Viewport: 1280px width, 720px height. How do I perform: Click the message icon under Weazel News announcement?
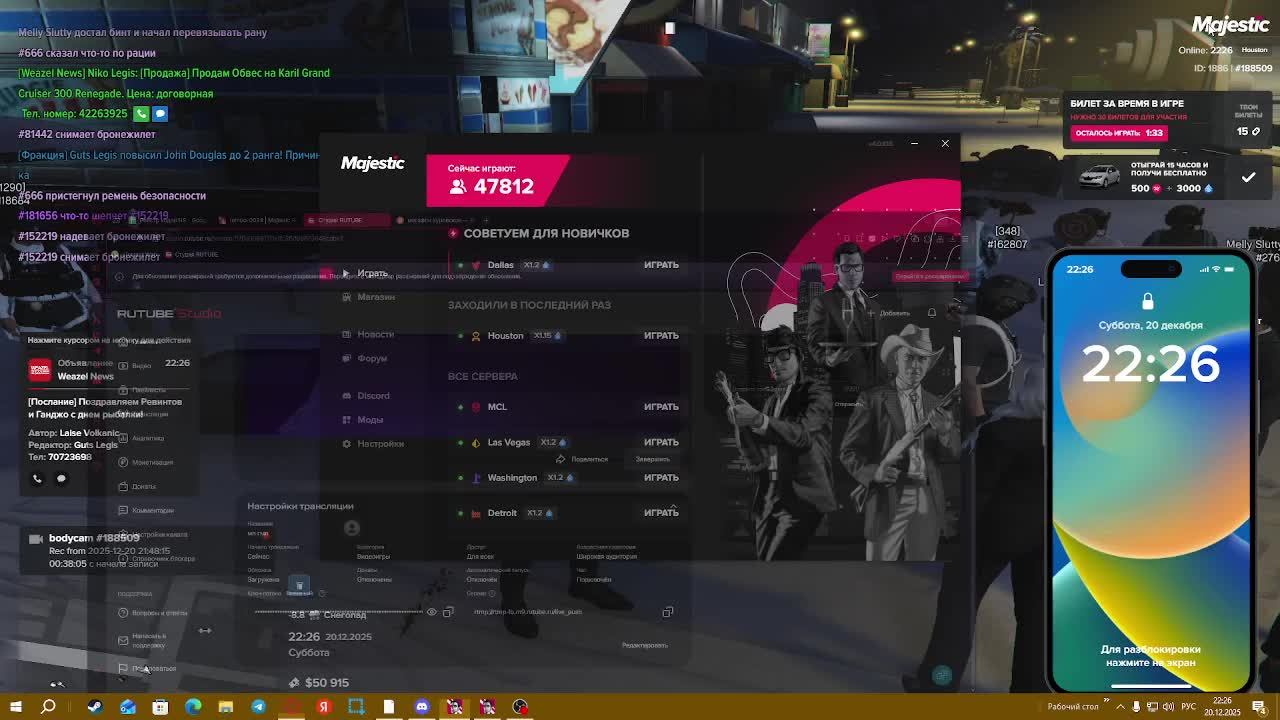pyautogui.click(x=61, y=479)
